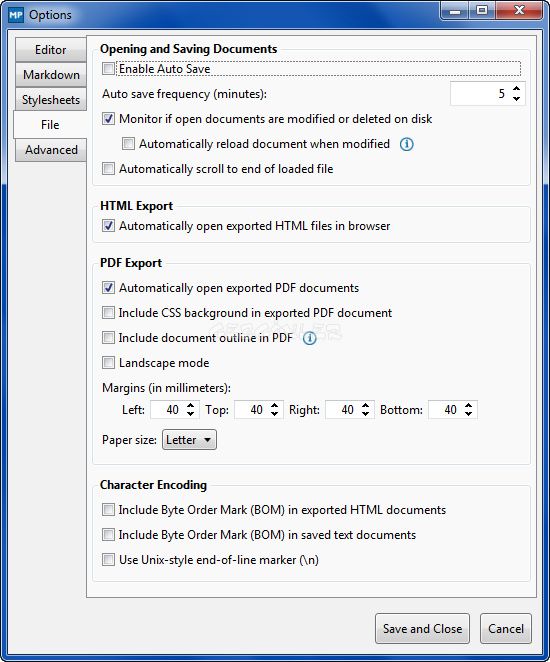The height and width of the screenshot is (662, 550).
Task: Open the Paper size Letter dropdown
Action: pos(190,440)
